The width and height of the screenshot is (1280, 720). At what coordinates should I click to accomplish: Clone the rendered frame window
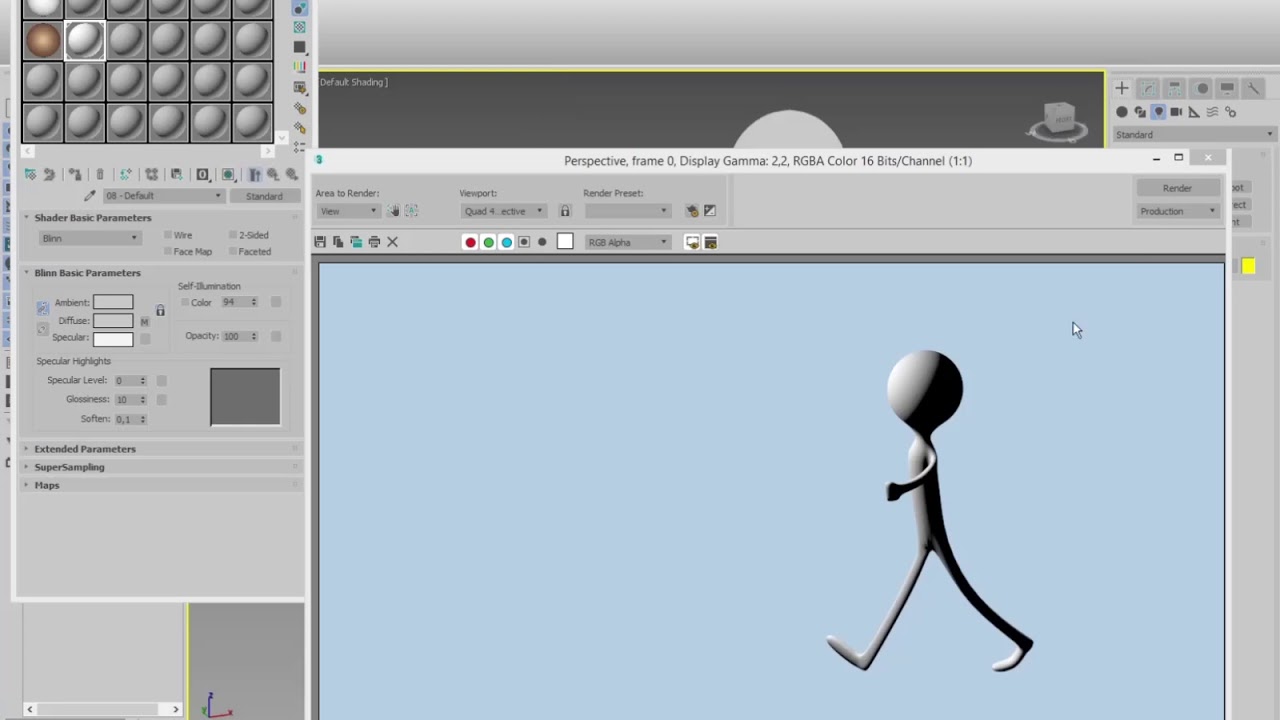356,242
